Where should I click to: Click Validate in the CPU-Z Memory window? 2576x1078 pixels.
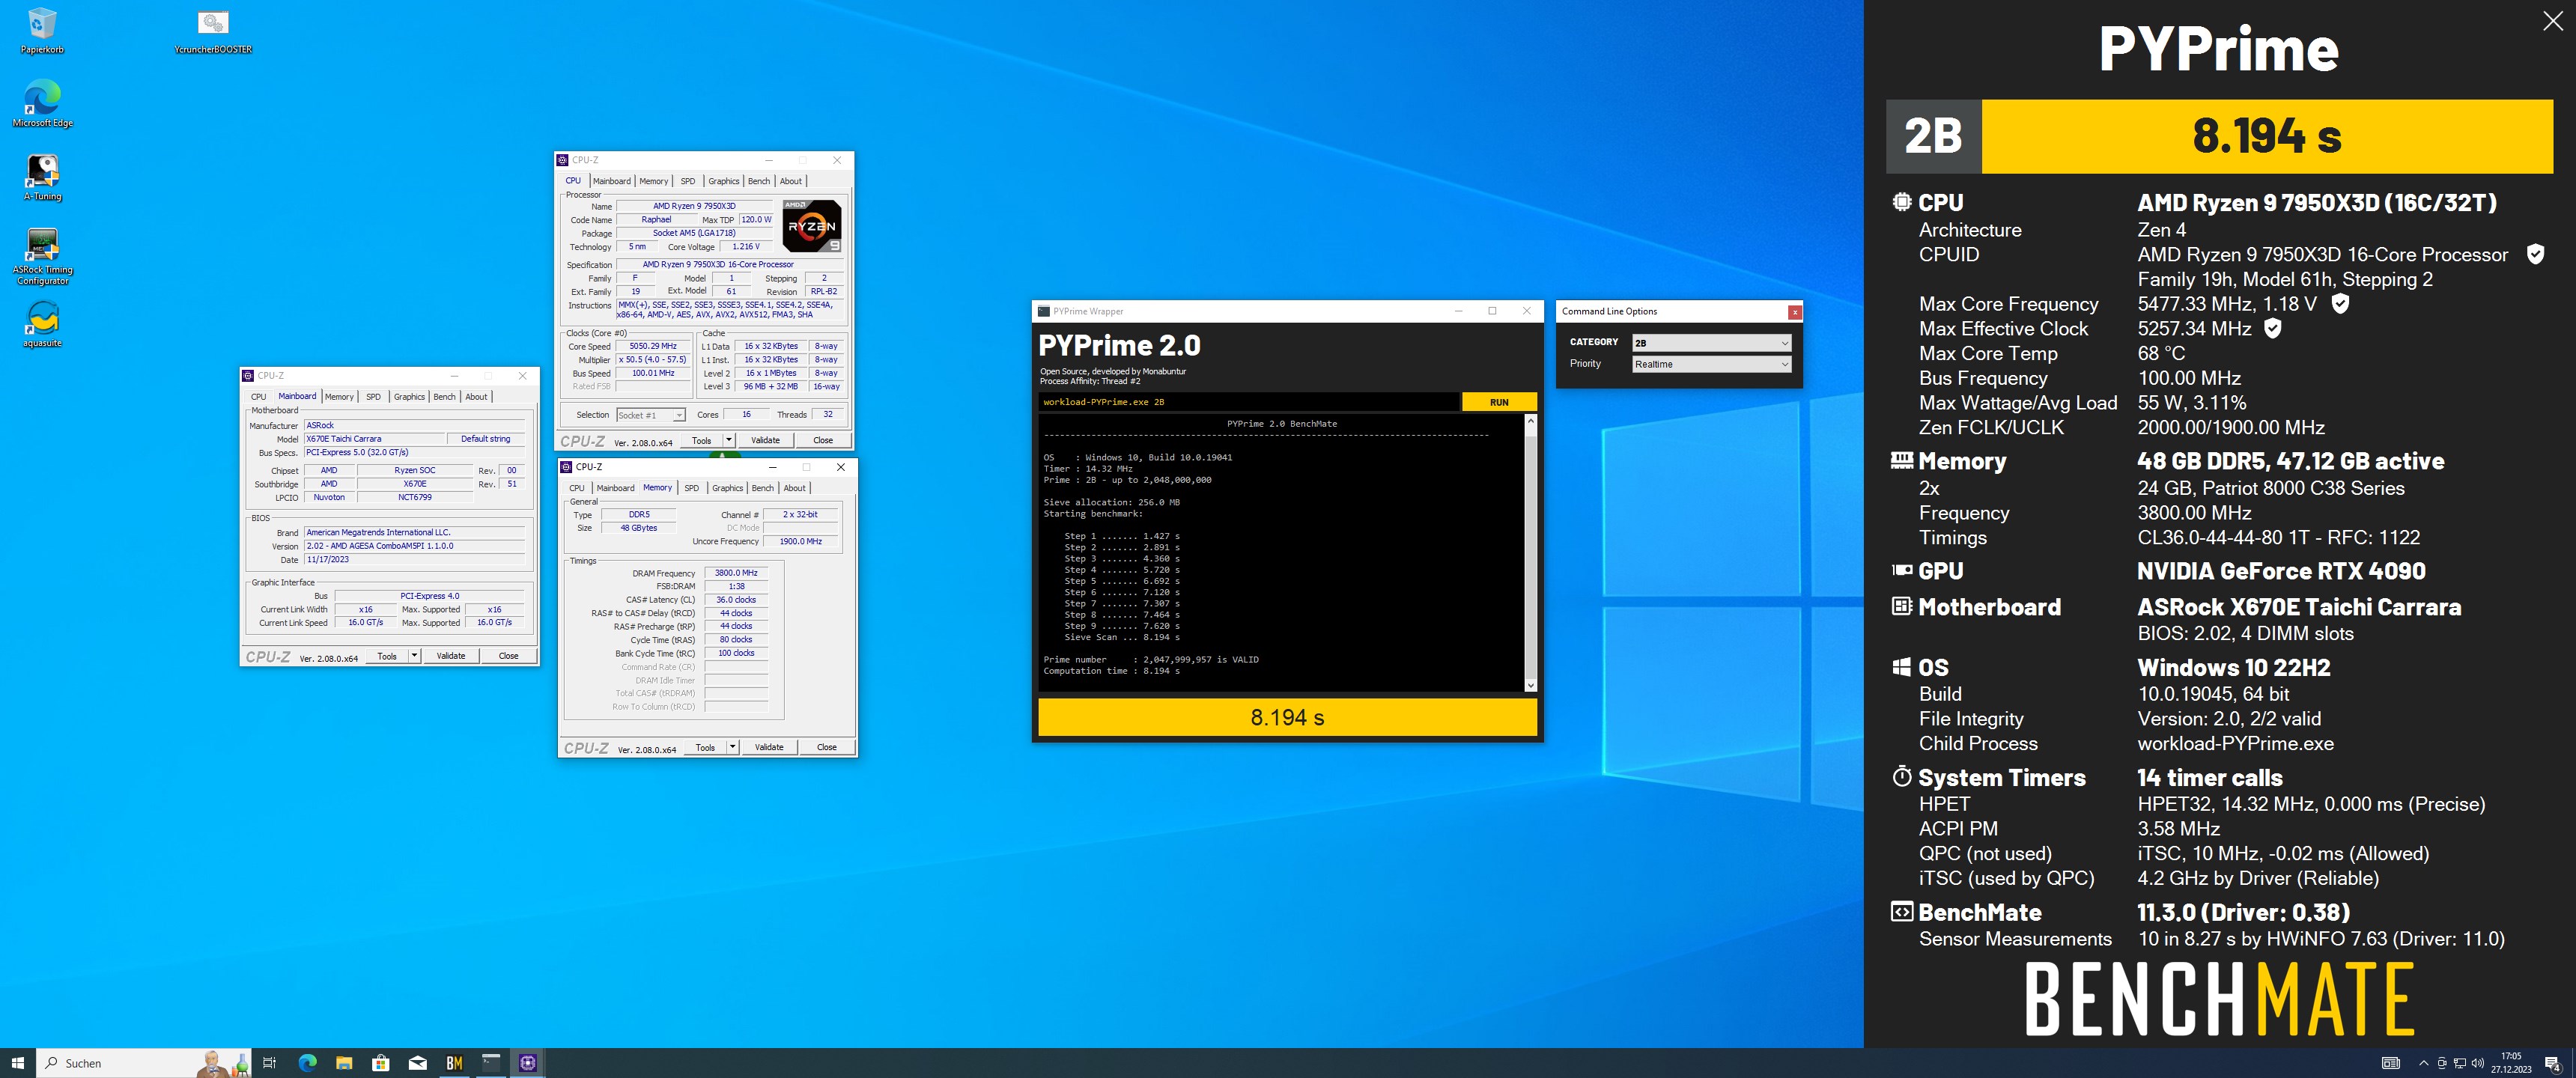click(769, 747)
